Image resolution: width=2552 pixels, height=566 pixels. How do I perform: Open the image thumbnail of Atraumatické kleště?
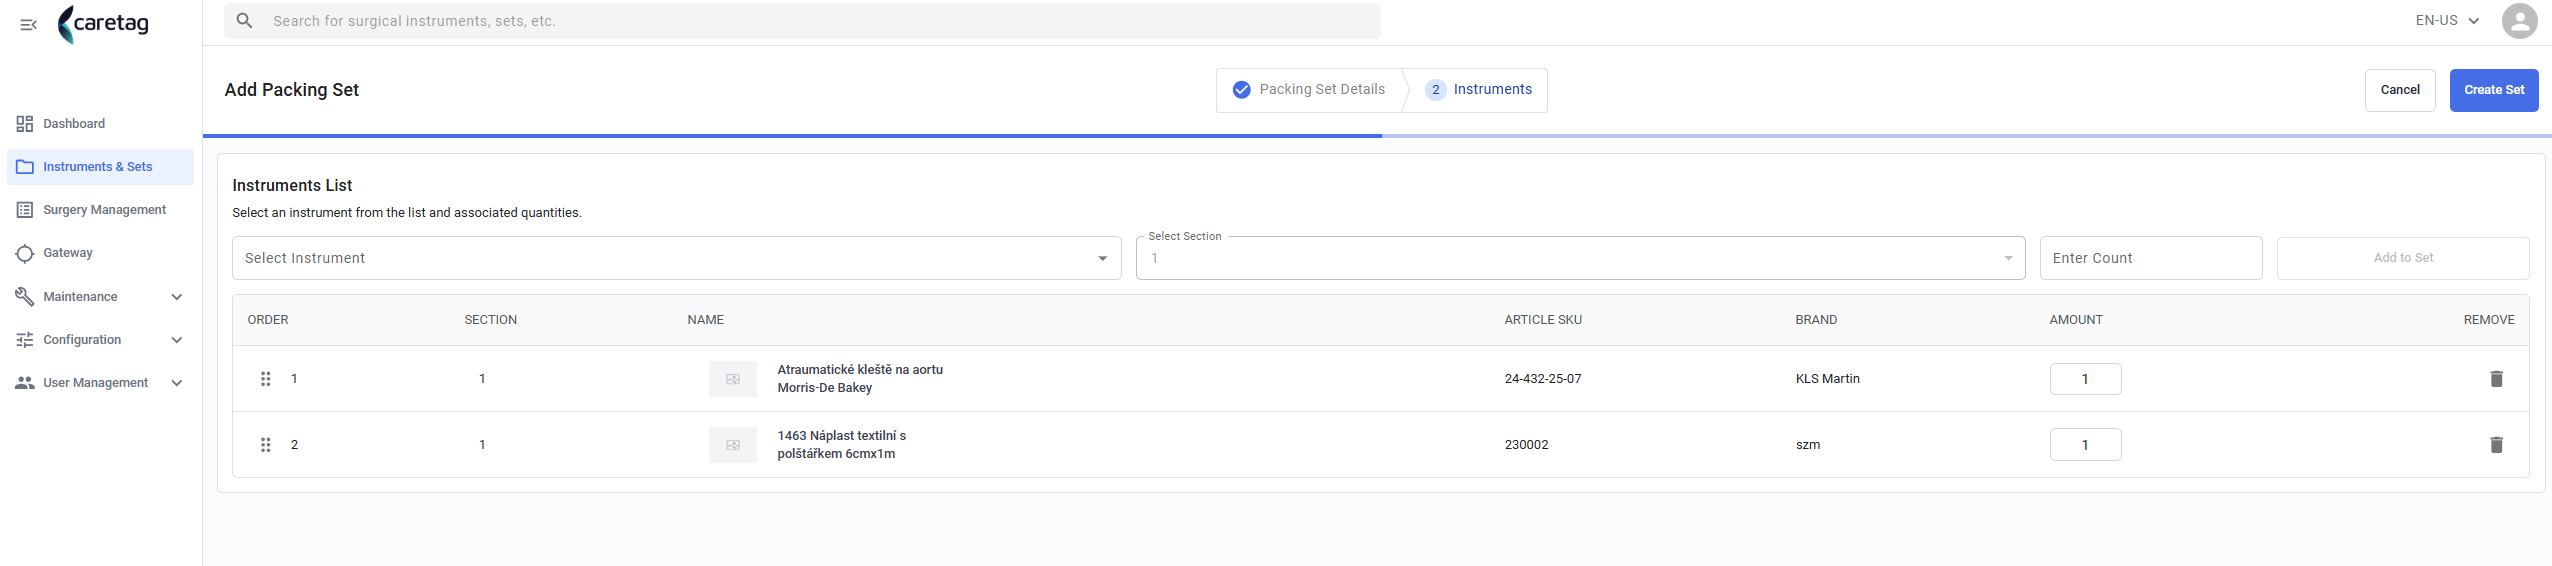[733, 379]
